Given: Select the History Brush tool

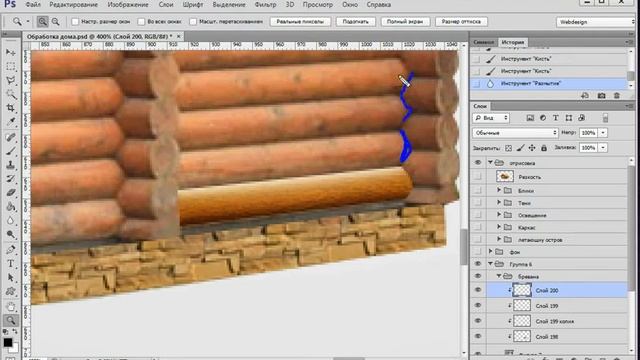Looking at the screenshot, I should pyautogui.click(x=11, y=179).
